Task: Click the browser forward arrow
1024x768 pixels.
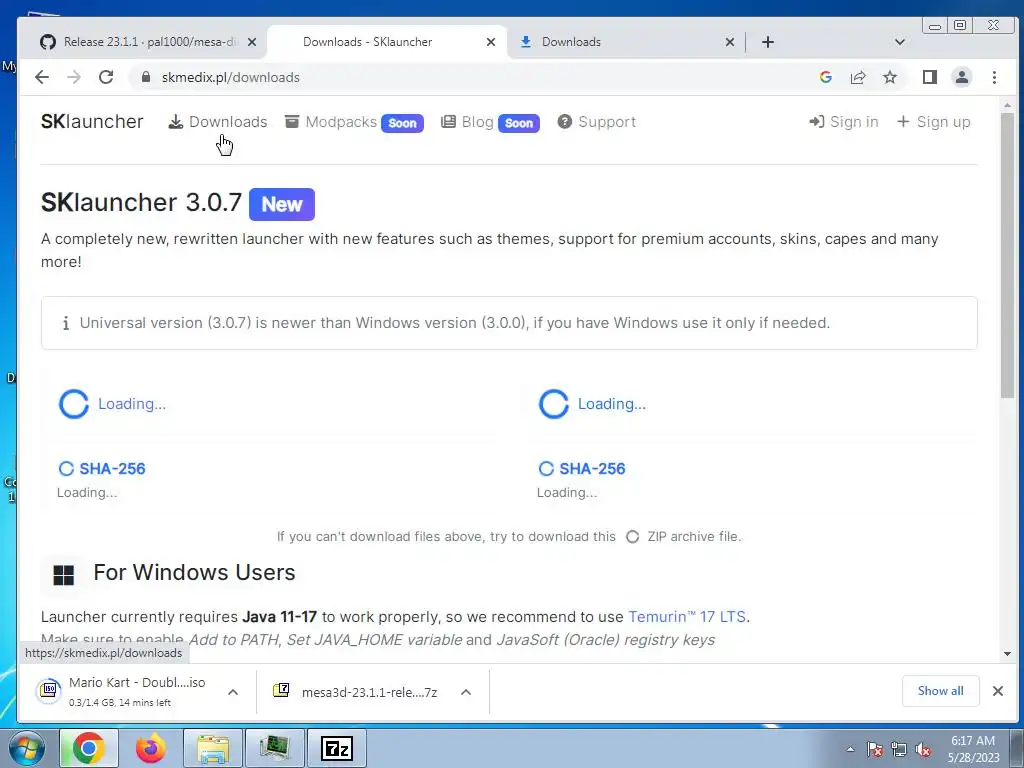Action: coord(74,77)
